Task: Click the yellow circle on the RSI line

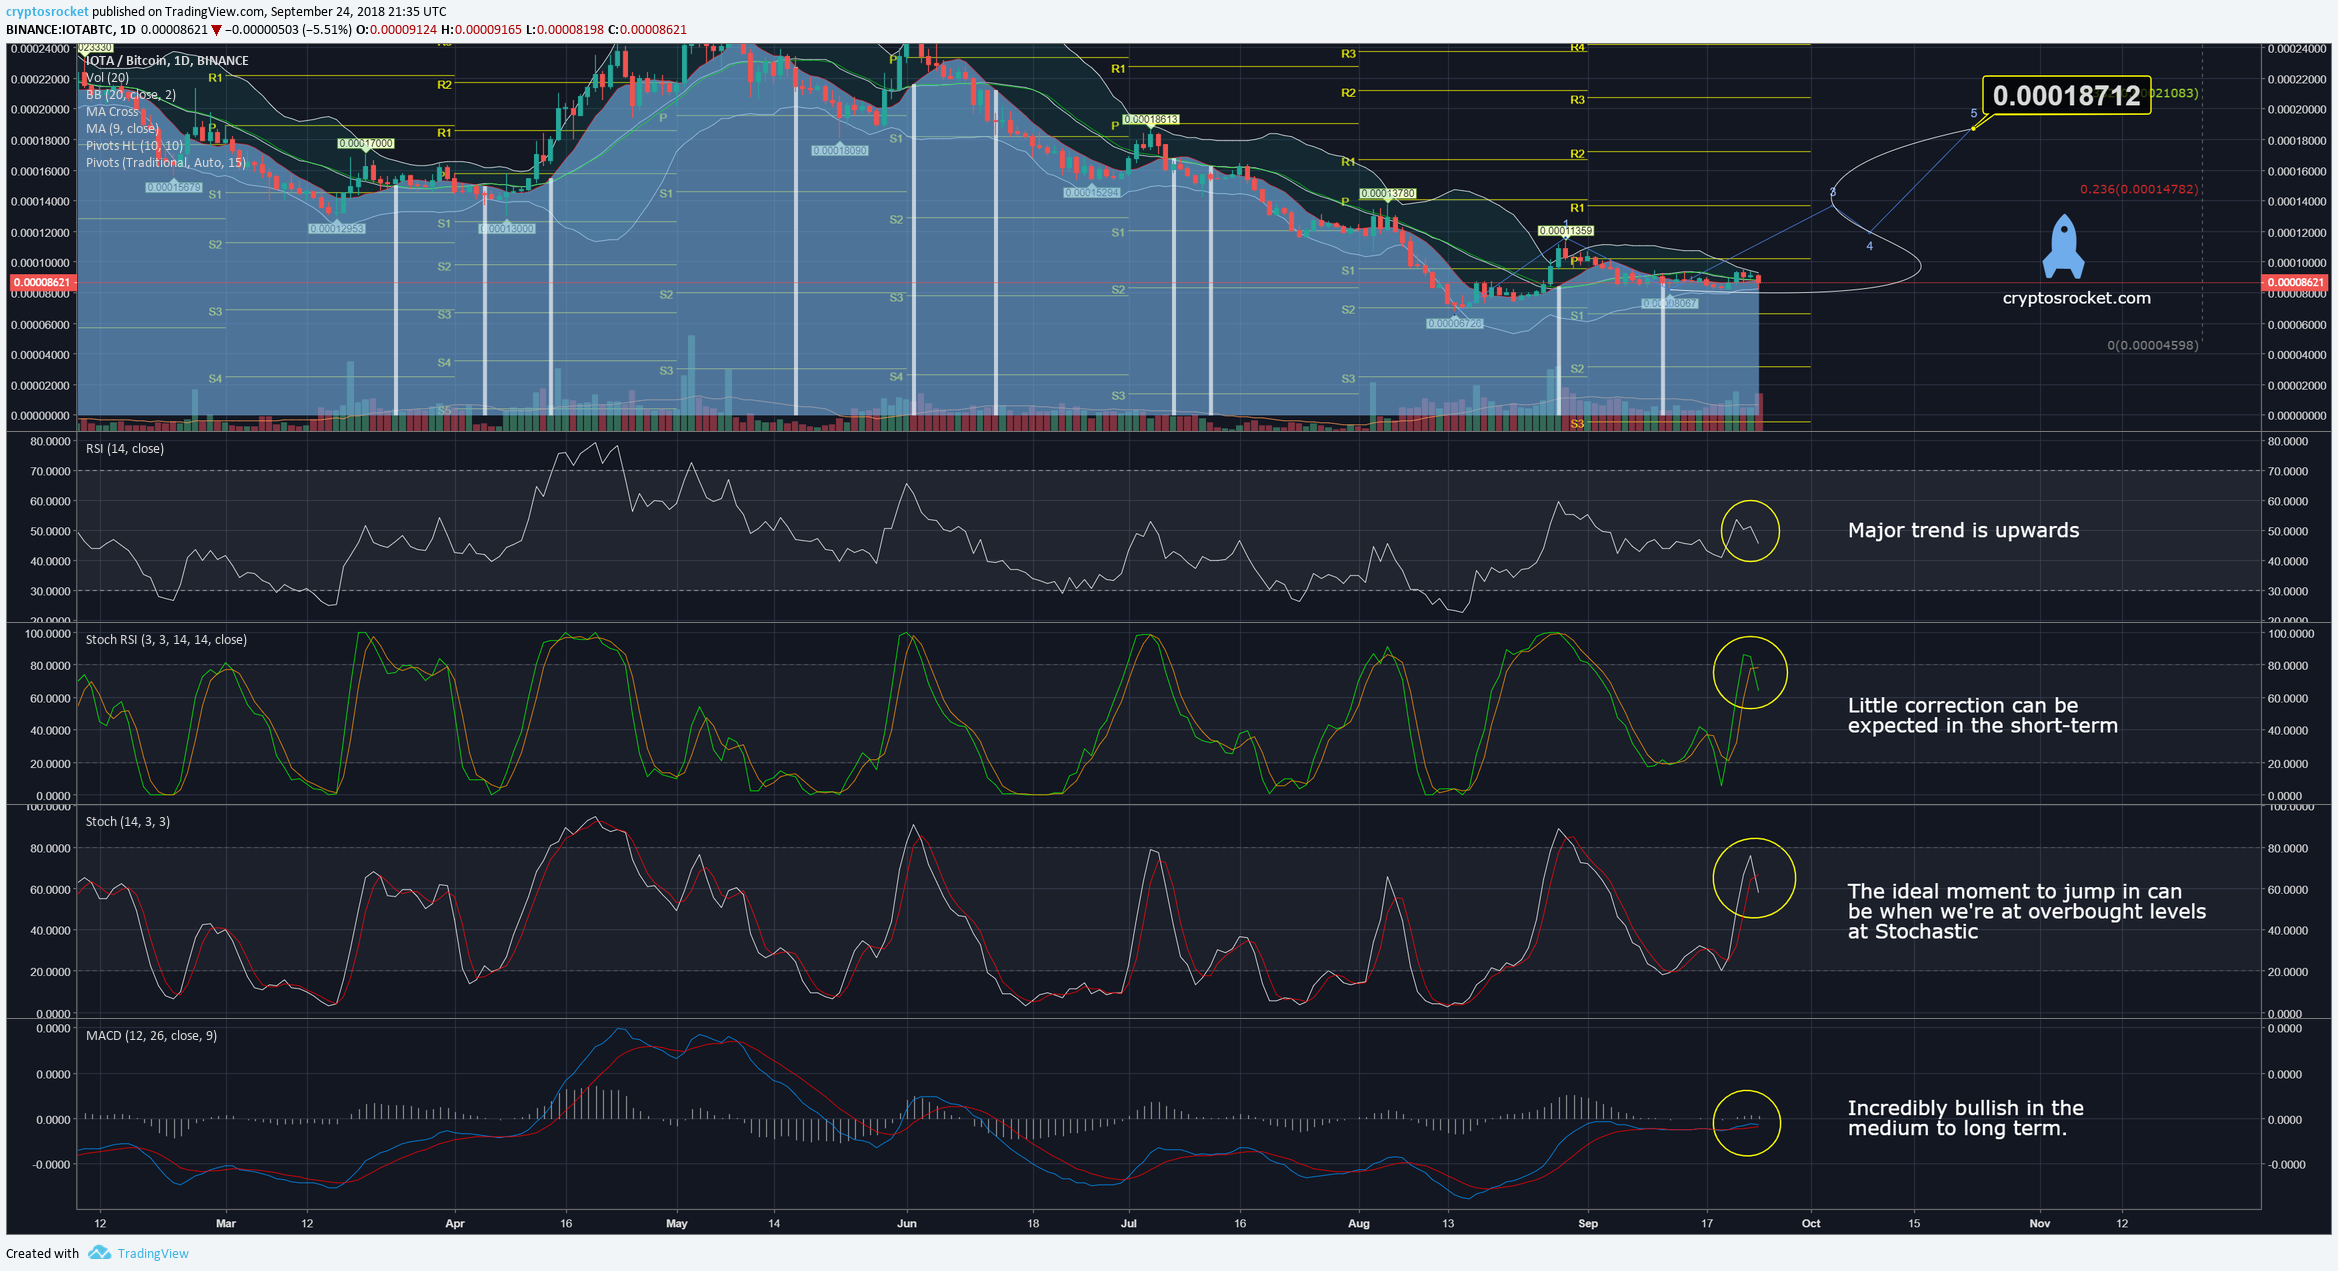Action: pos(1750,531)
